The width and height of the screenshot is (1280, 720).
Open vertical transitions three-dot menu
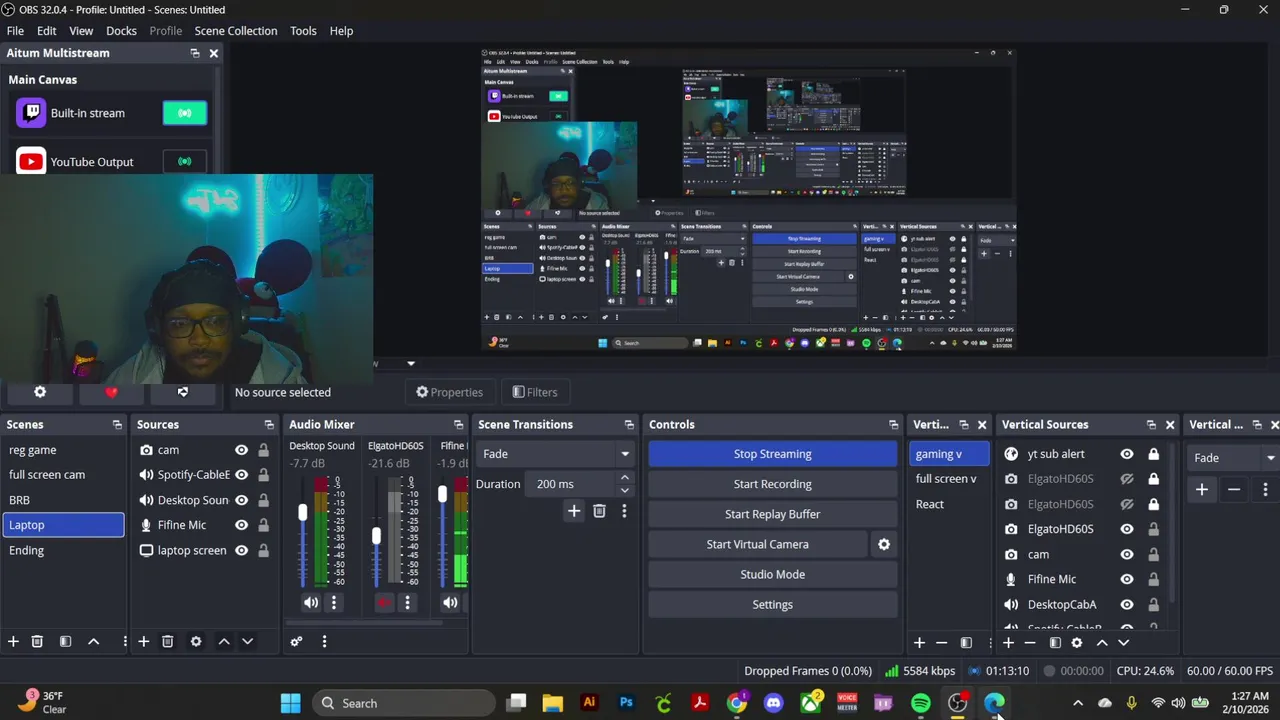[x=1265, y=489]
